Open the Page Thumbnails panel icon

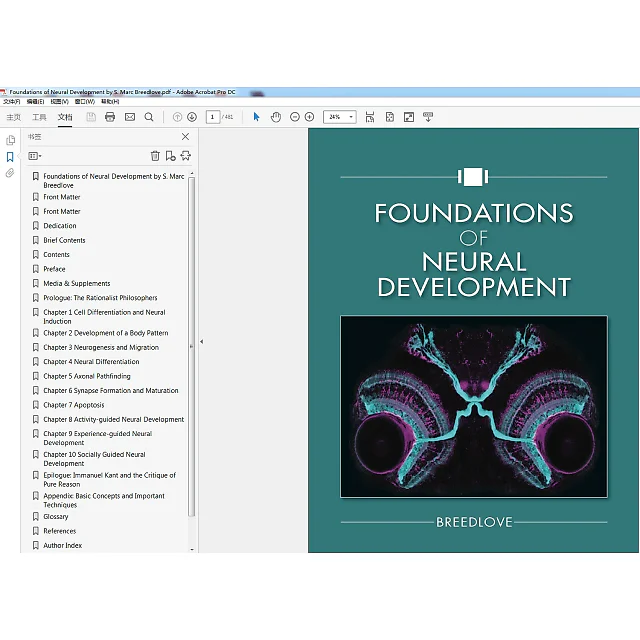pos(11,140)
